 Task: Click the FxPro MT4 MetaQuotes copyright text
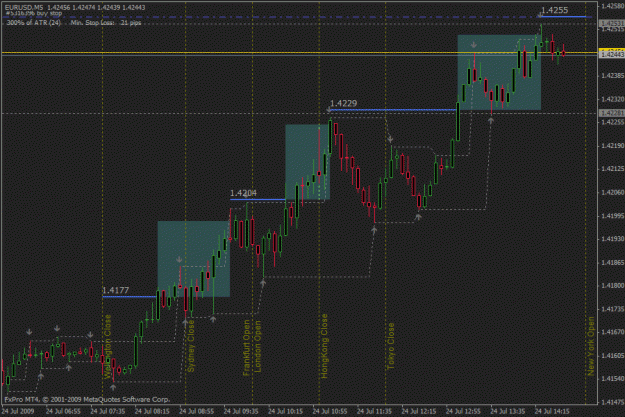(x=87, y=399)
